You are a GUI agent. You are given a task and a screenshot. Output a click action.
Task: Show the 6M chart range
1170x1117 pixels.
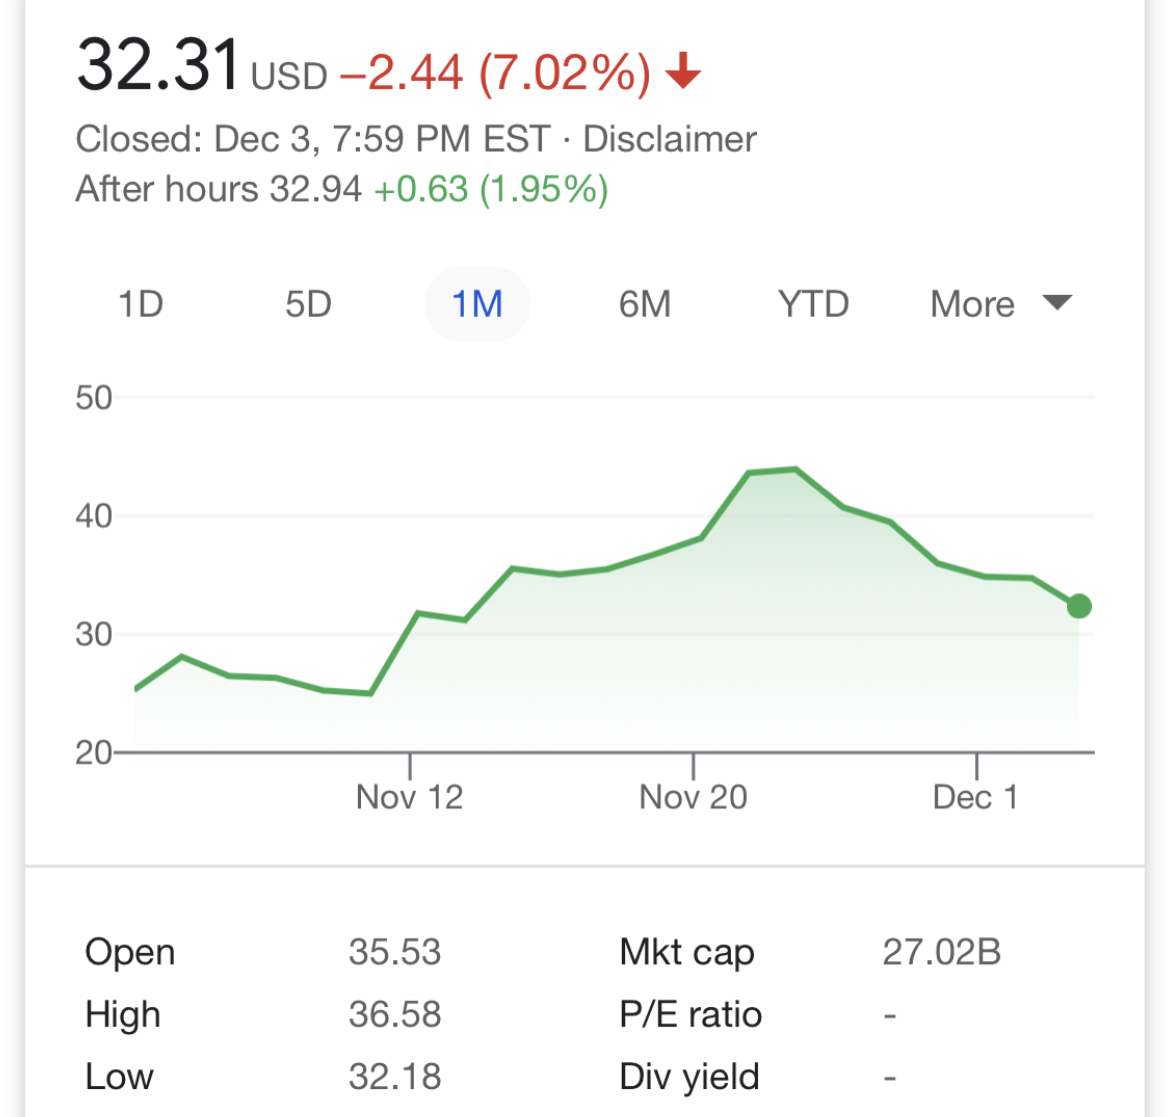(645, 304)
